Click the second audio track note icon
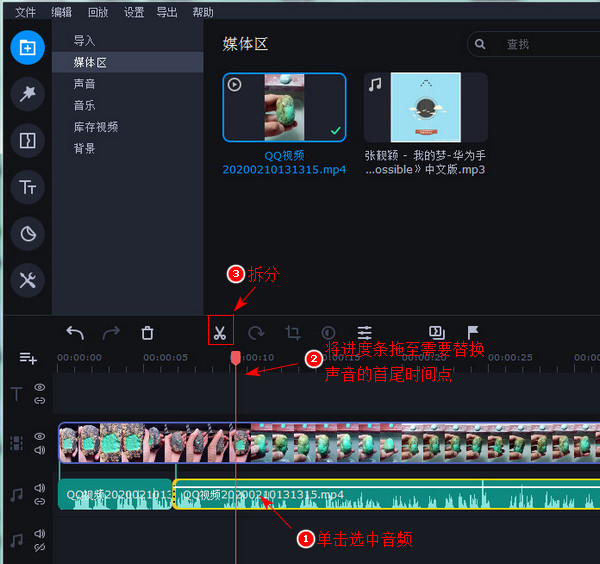The width and height of the screenshot is (600, 564). [16, 540]
